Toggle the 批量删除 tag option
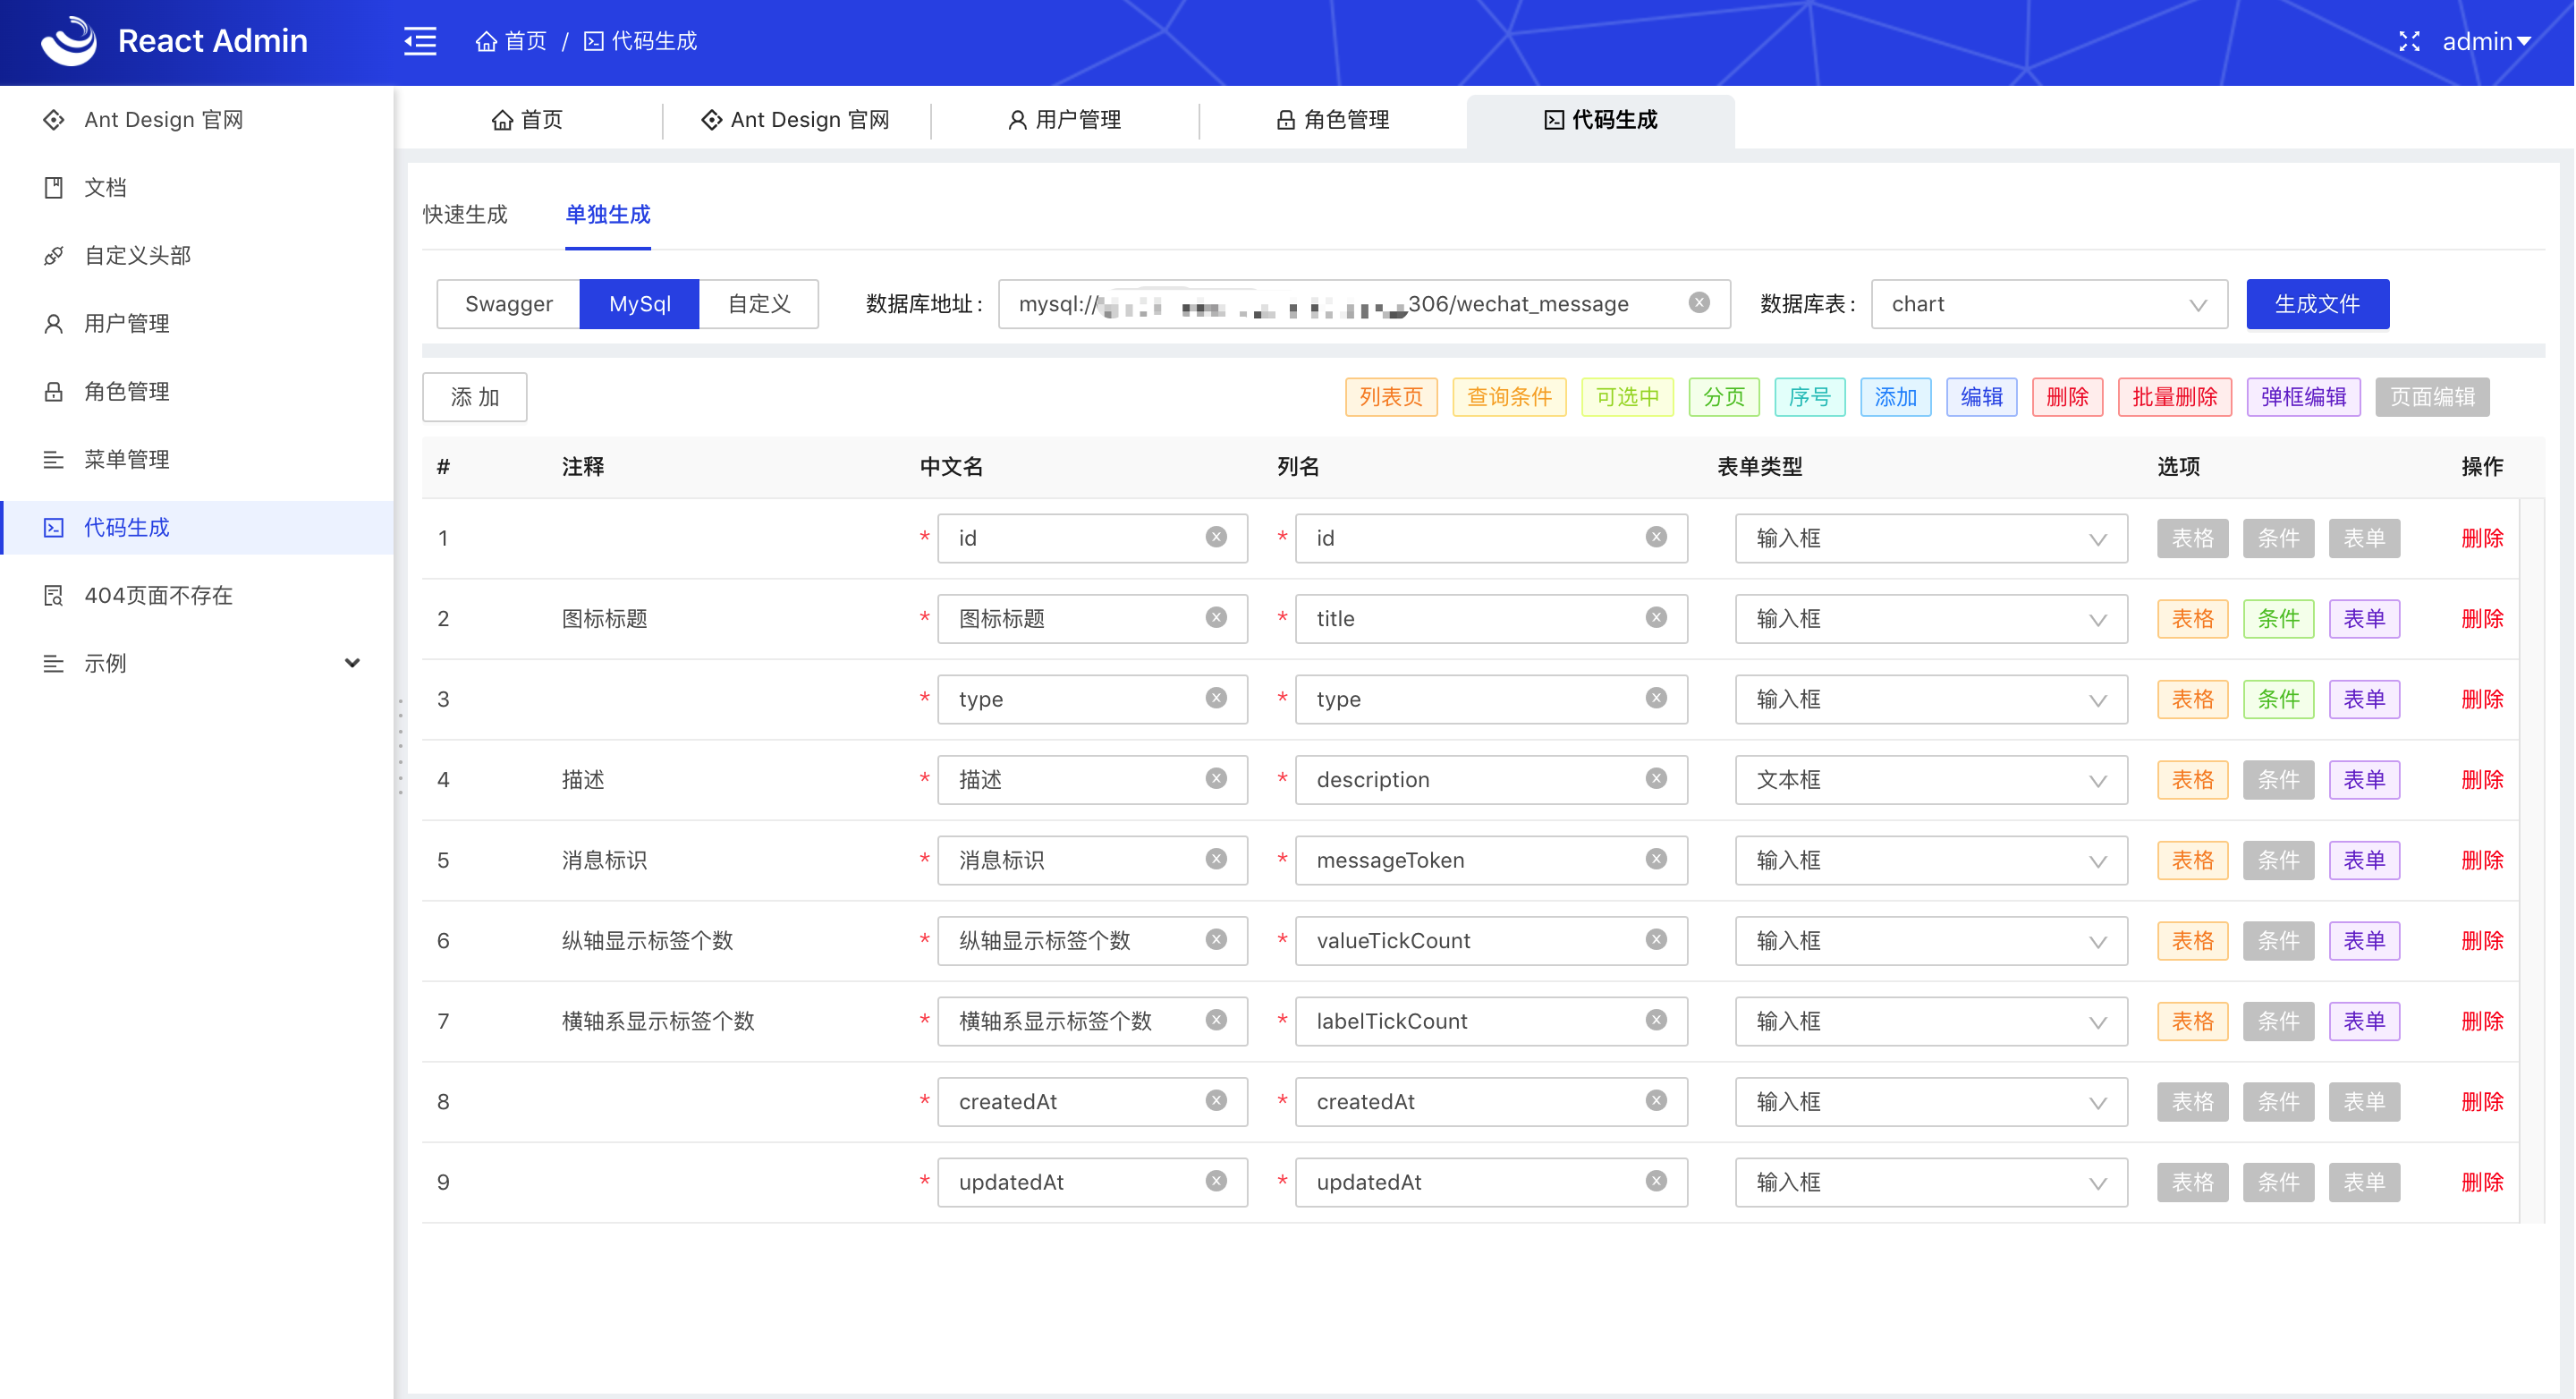The height and width of the screenshot is (1399, 2576). [x=2174, y=397]
